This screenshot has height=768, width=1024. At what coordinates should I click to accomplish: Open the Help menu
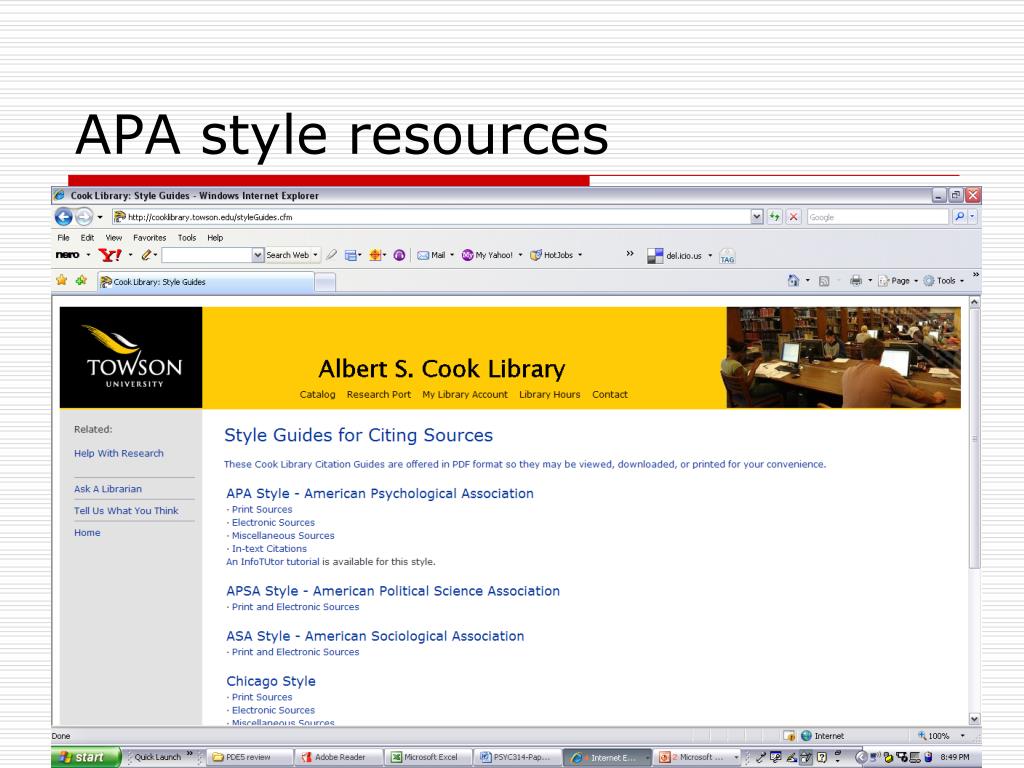[215, 238]
